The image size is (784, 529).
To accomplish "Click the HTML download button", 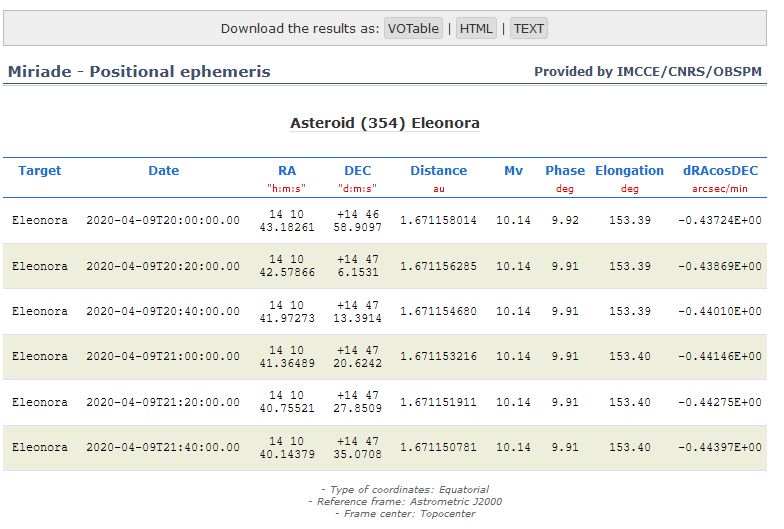I will coord(476,28).
